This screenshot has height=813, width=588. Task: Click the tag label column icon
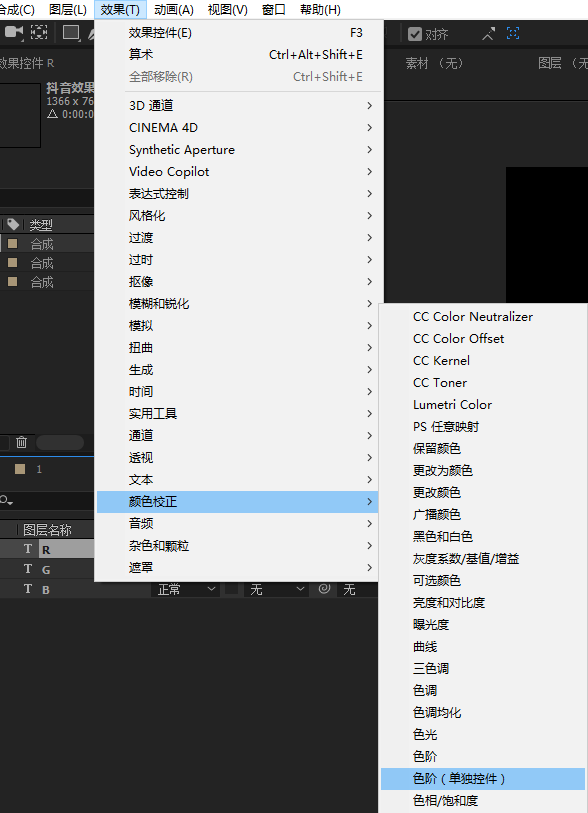coord(13,225)
